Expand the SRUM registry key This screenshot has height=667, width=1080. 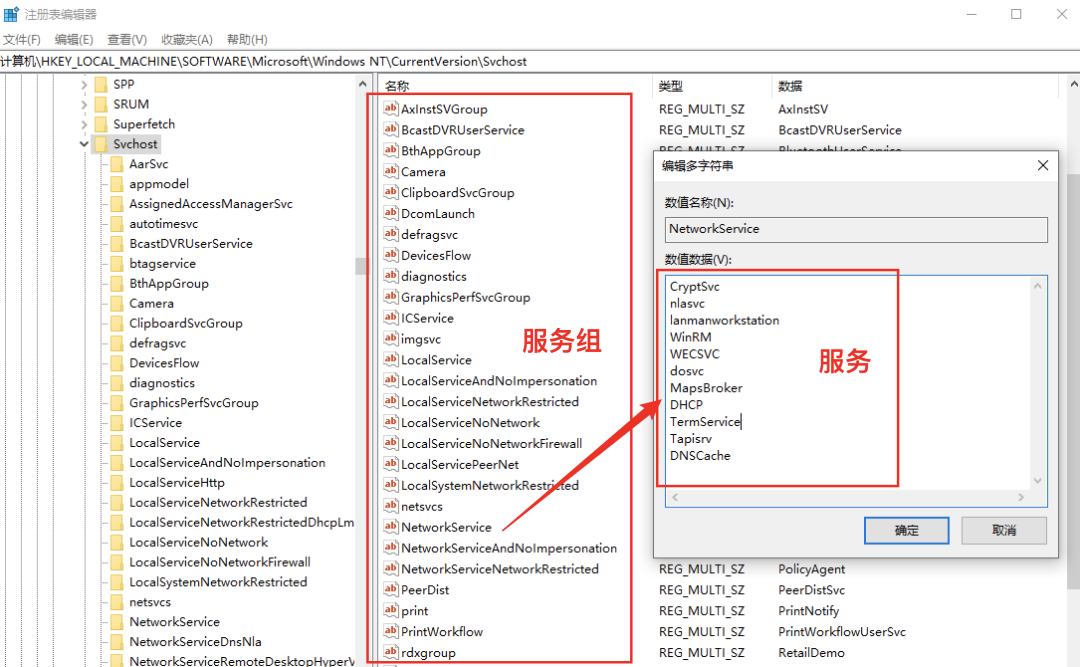click(84, 104)
